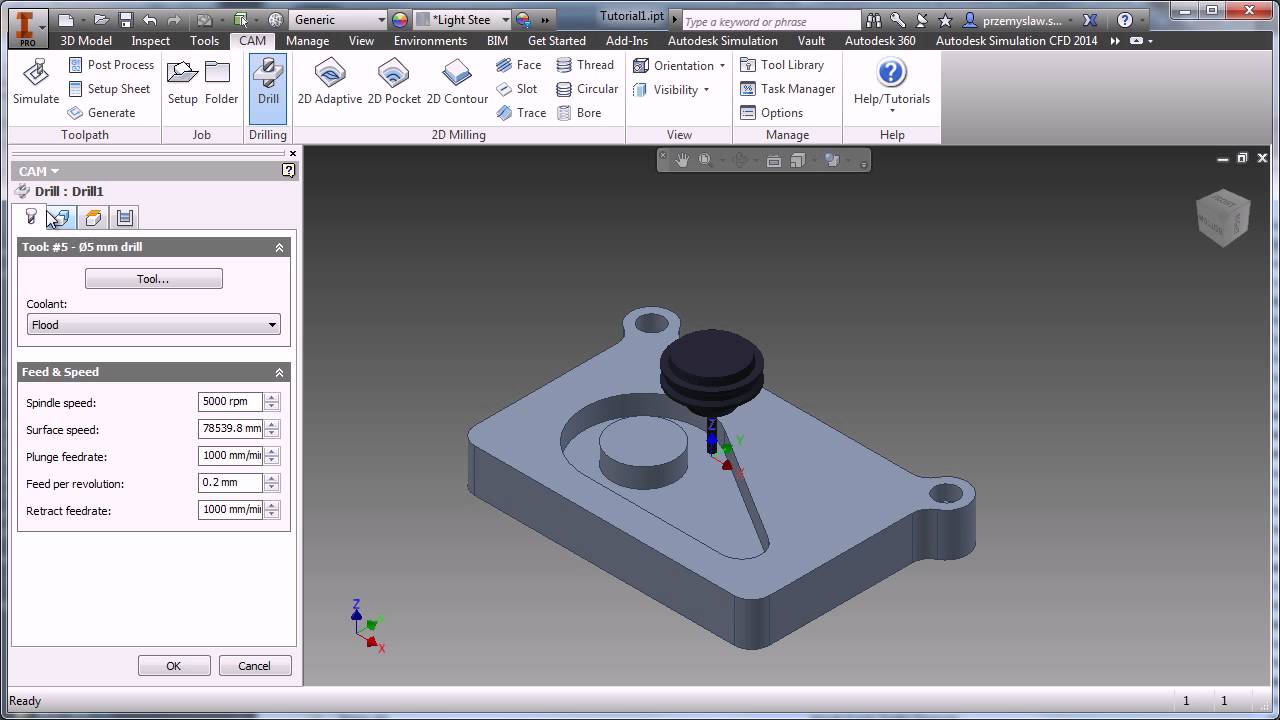Open the Environments ribbon tab
The width and height of the screenshot is (1280, 720).
point(430,40)
